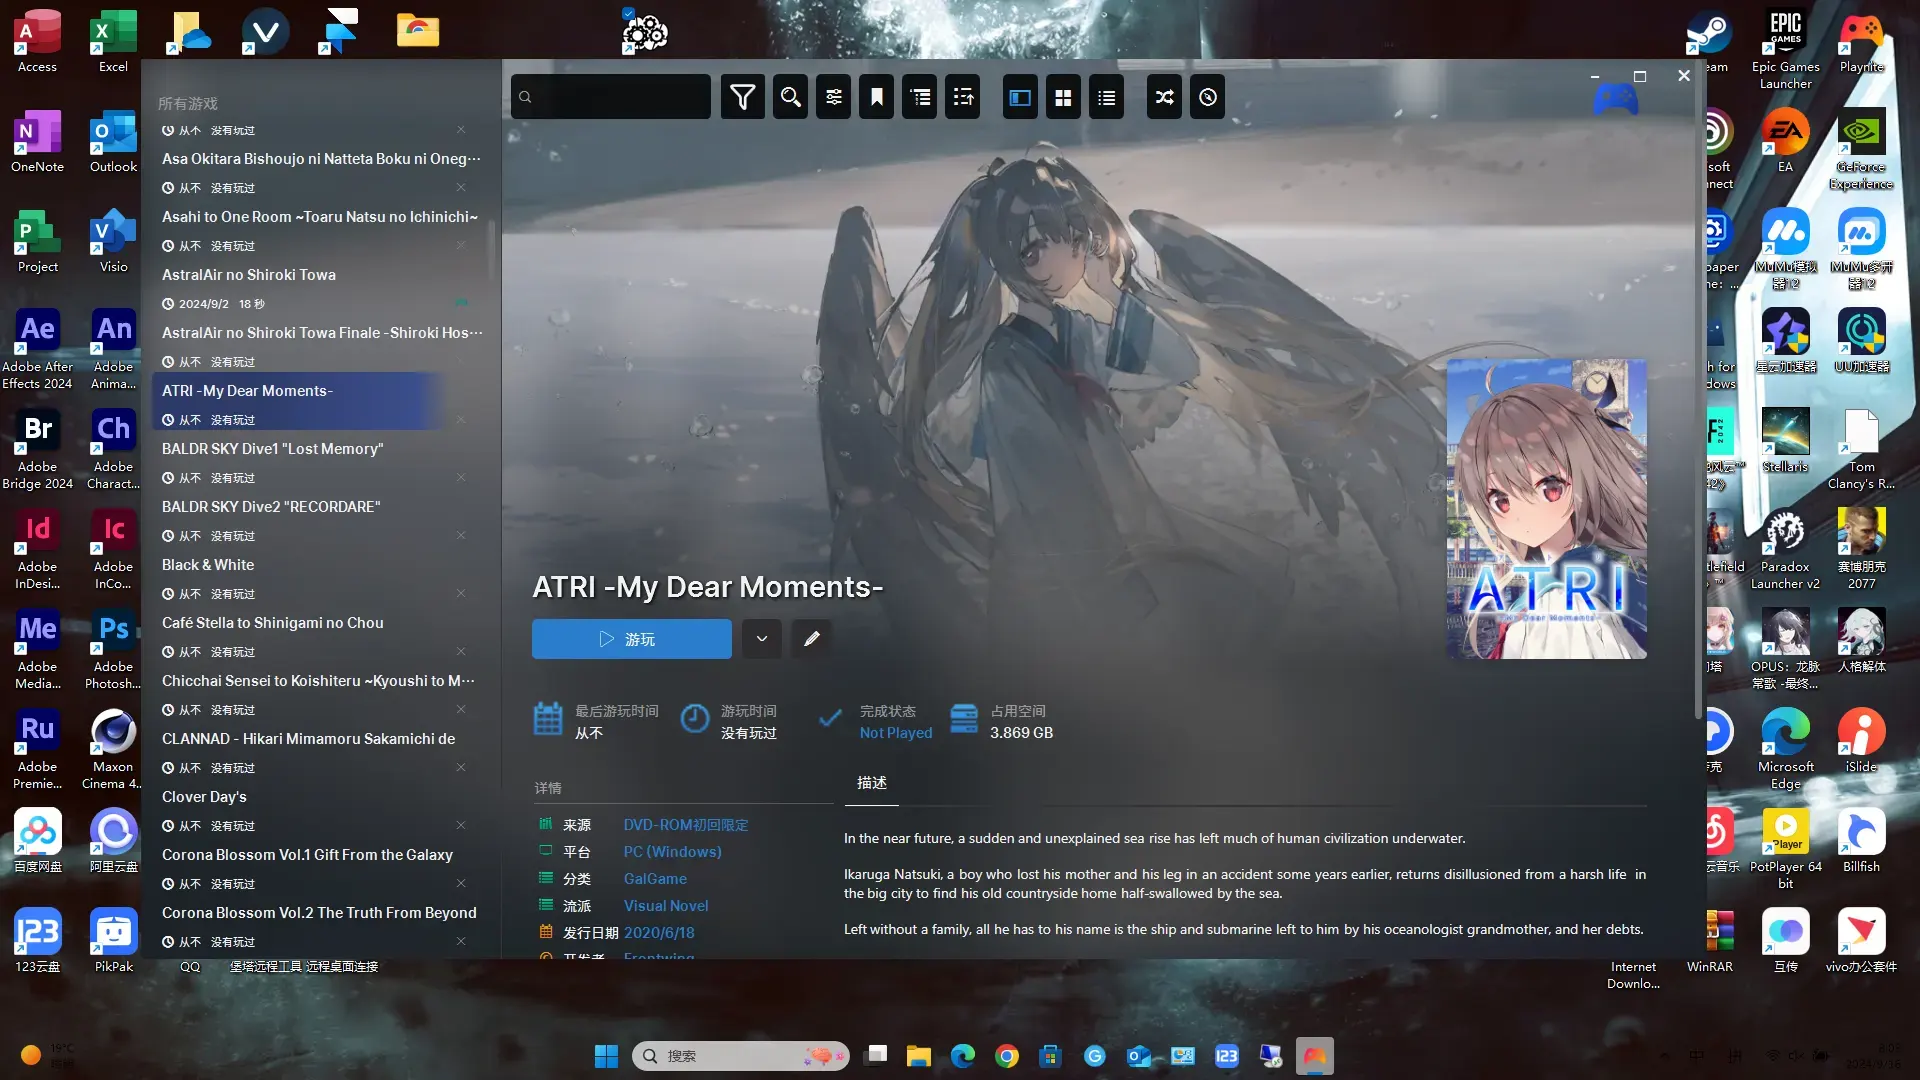The image size is (1920, 1080).
Task: Click the Stellaris desktop icon
Action: click(x=1785, y=442)
